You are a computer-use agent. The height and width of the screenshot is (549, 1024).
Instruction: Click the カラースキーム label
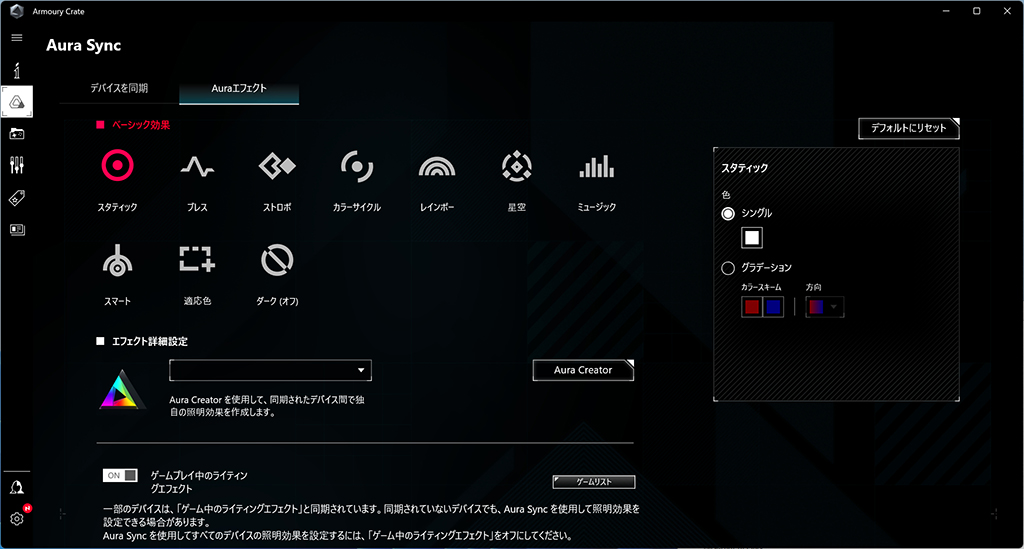pos(761,287)
